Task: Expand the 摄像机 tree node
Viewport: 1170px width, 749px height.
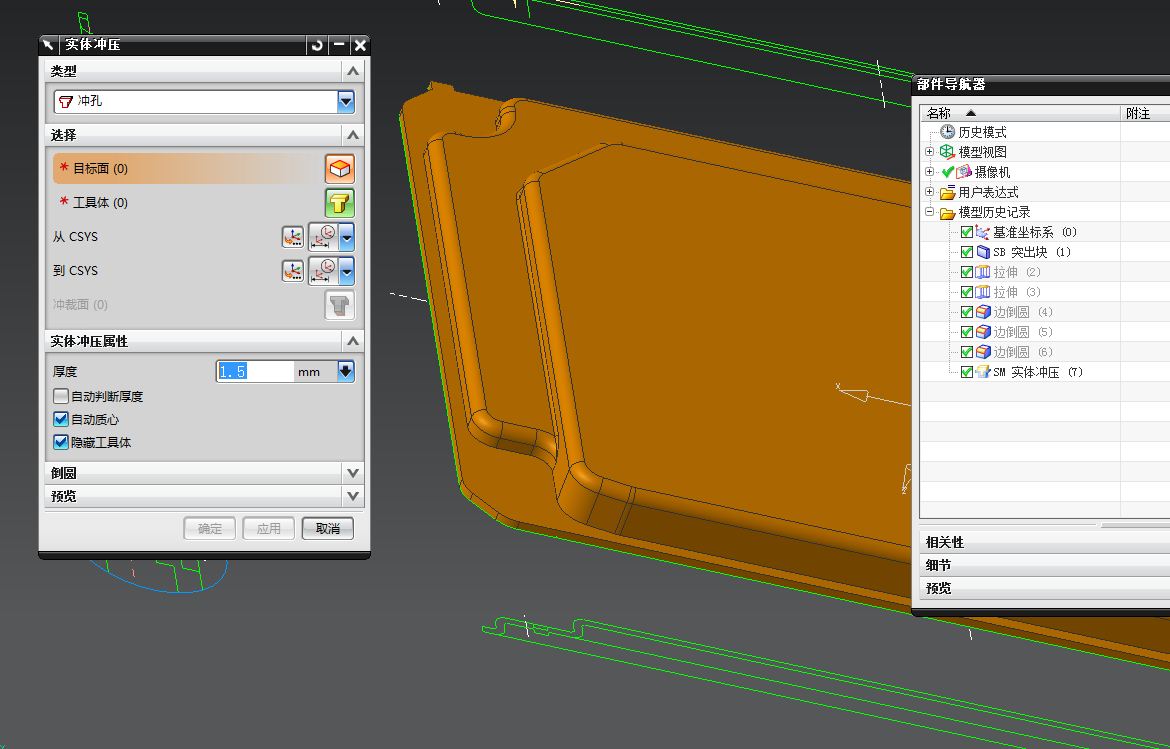Action: pos(929,172)
